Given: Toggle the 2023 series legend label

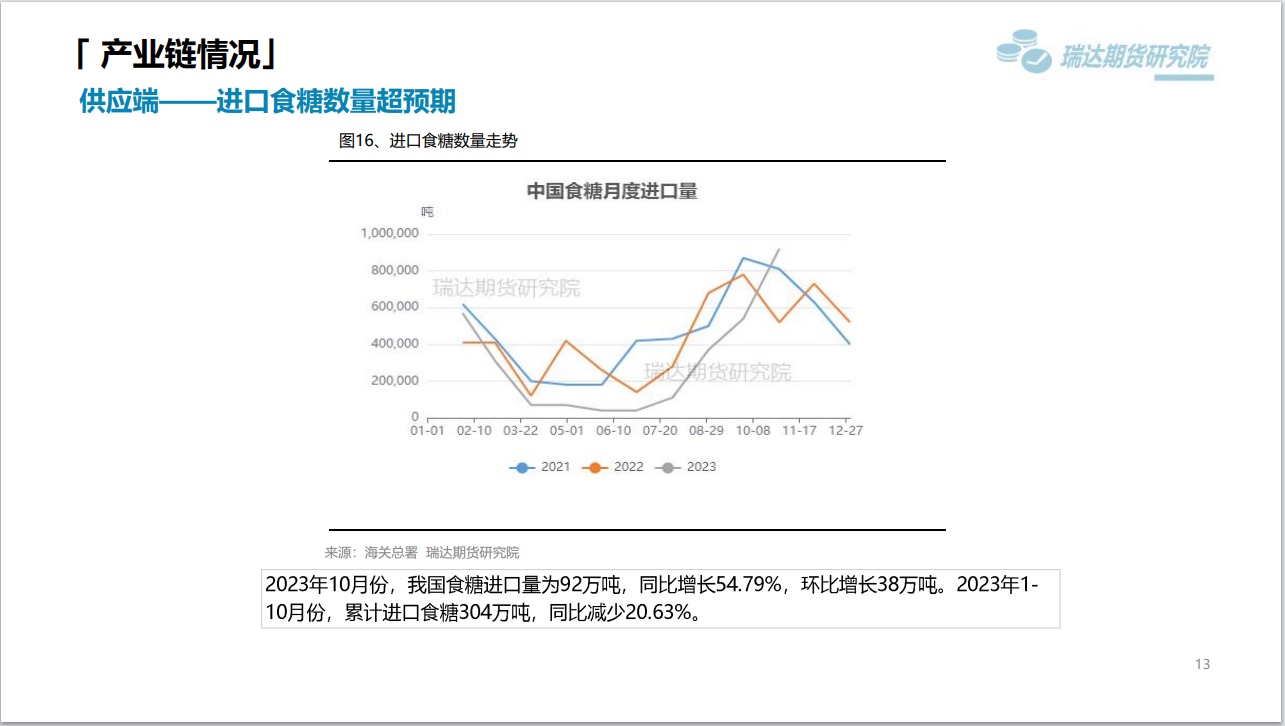Looking at the screenshot, I should (701, 467).
